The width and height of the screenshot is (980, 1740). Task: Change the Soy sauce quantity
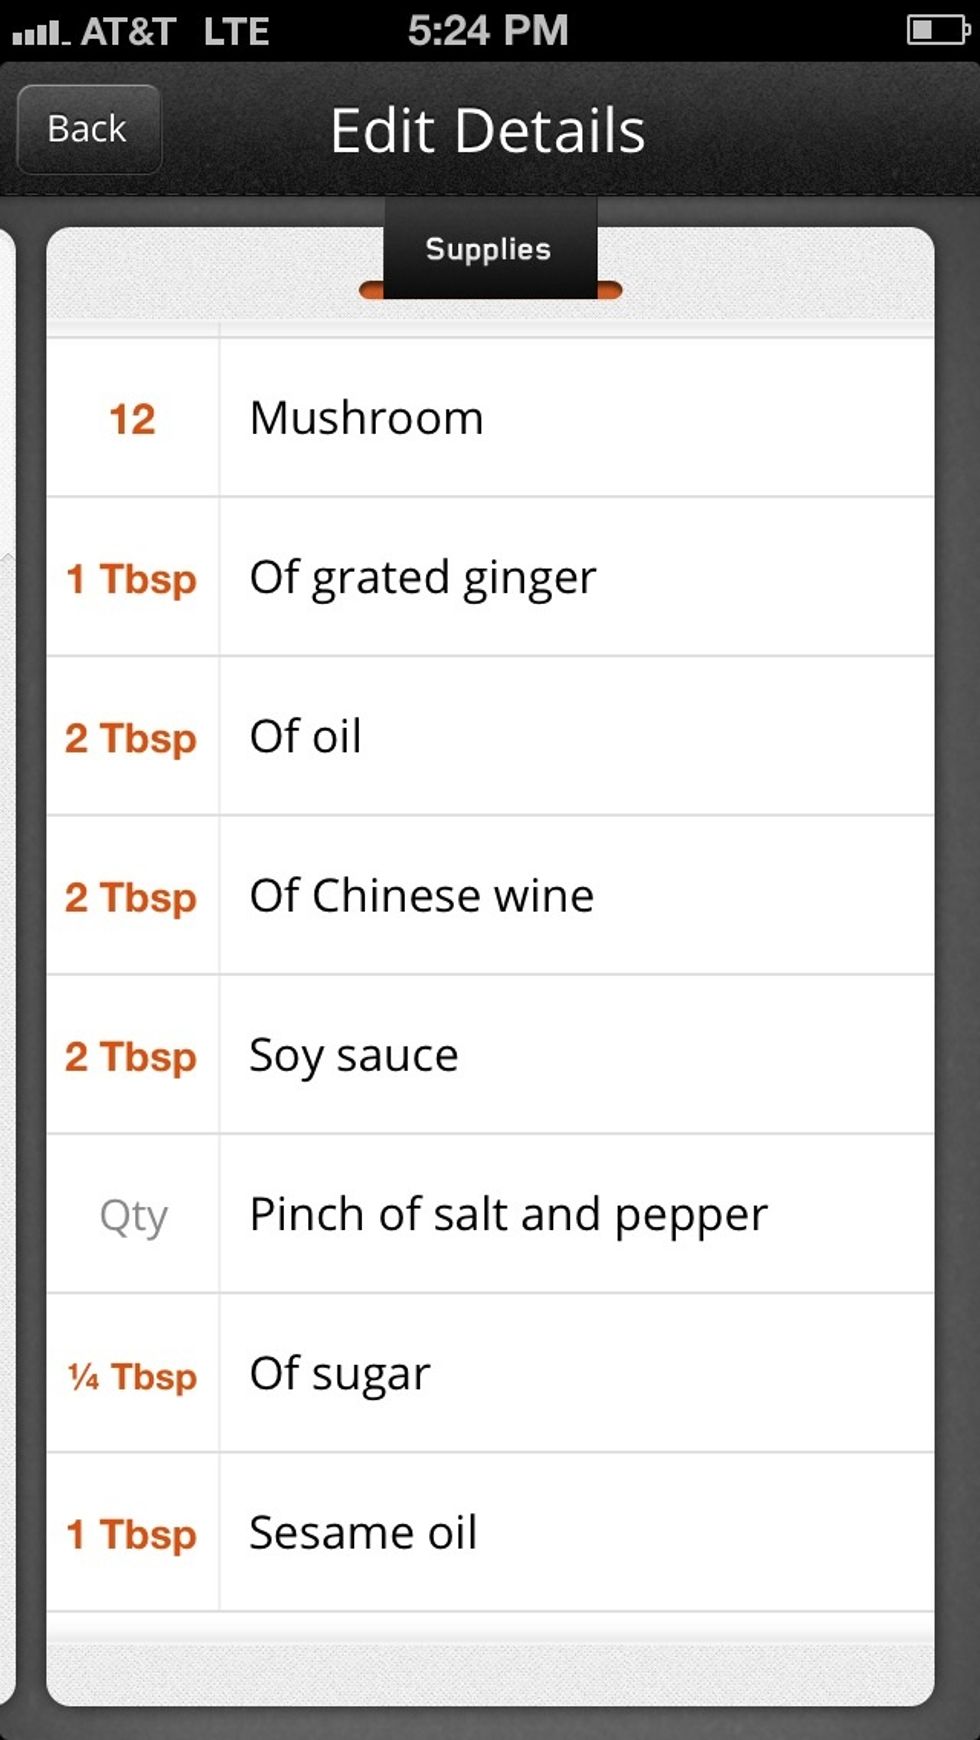click(x=132, y=1056)
